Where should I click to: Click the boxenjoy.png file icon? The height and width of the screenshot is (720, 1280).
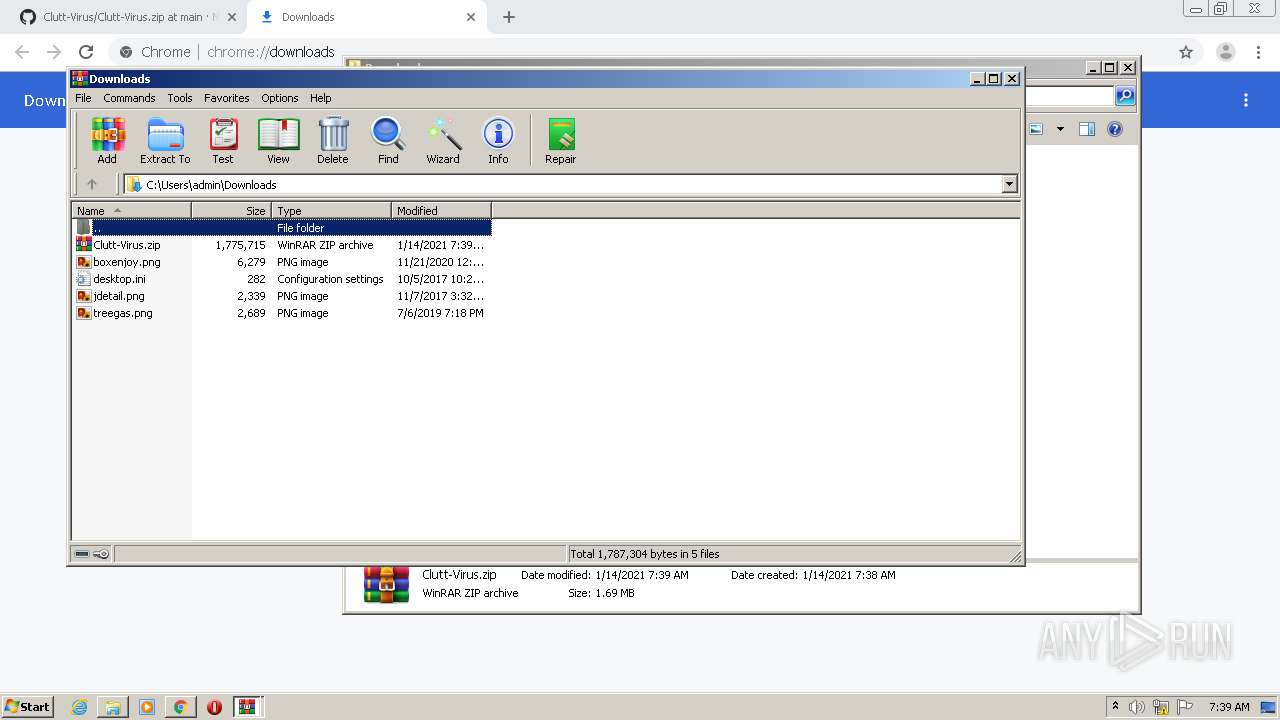coord(84,262)
